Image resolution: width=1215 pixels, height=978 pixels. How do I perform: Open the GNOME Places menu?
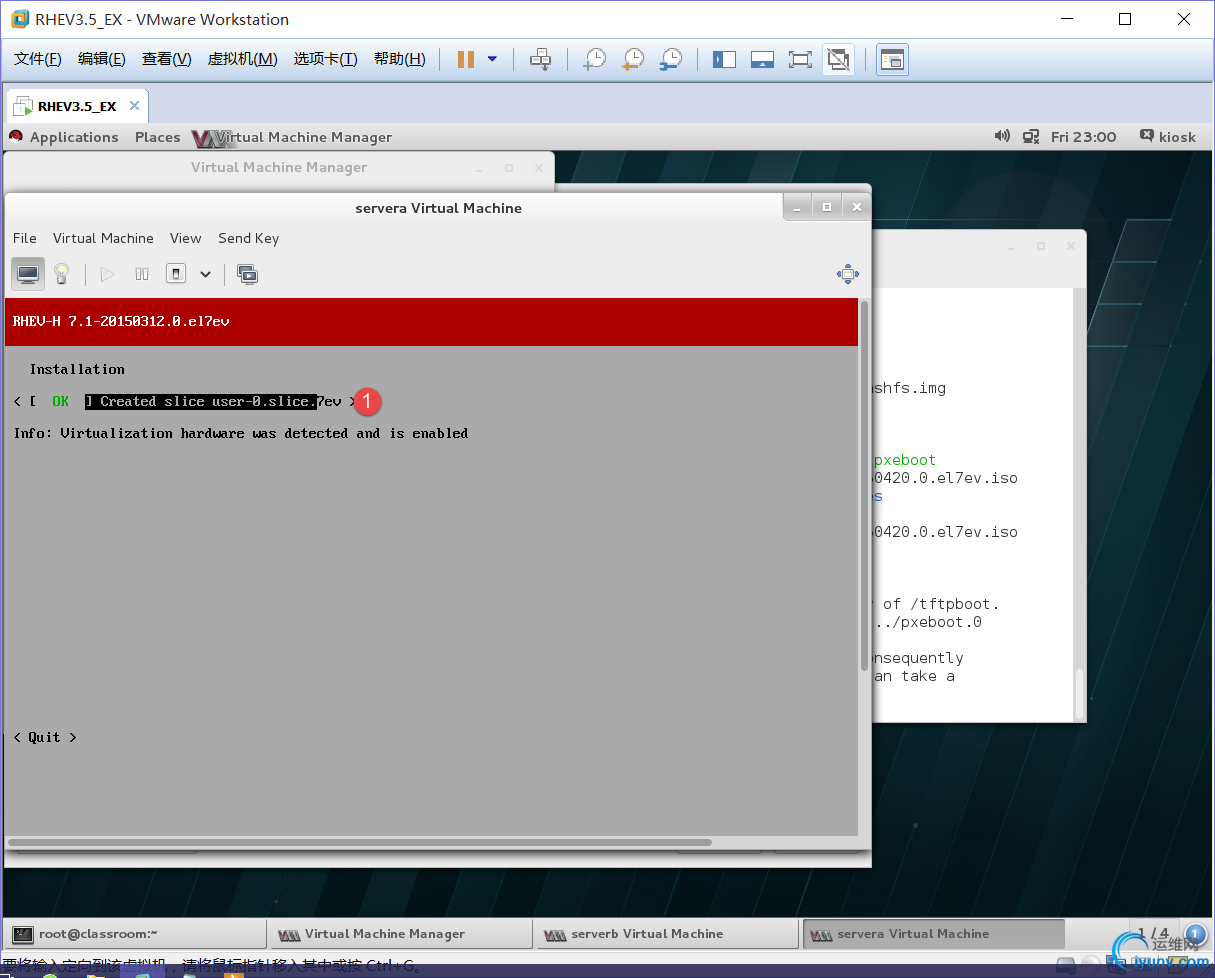pyautogui.click(x=157, y=137)
